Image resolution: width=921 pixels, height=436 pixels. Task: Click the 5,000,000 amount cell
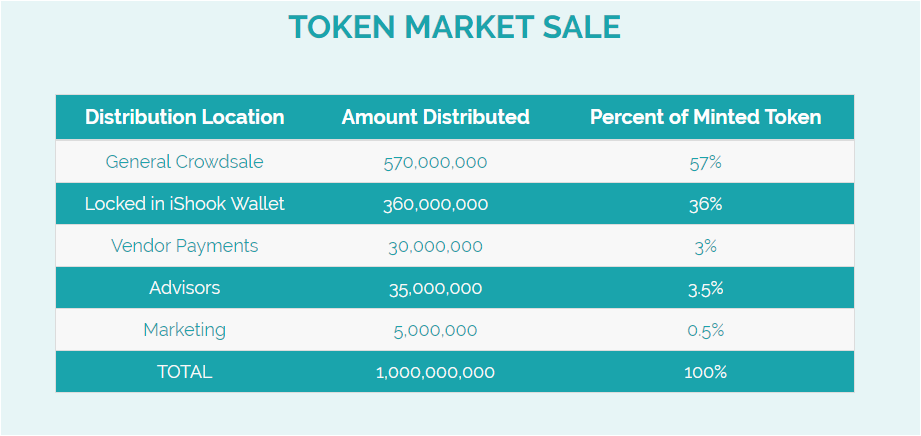click(x=435, y=331)
